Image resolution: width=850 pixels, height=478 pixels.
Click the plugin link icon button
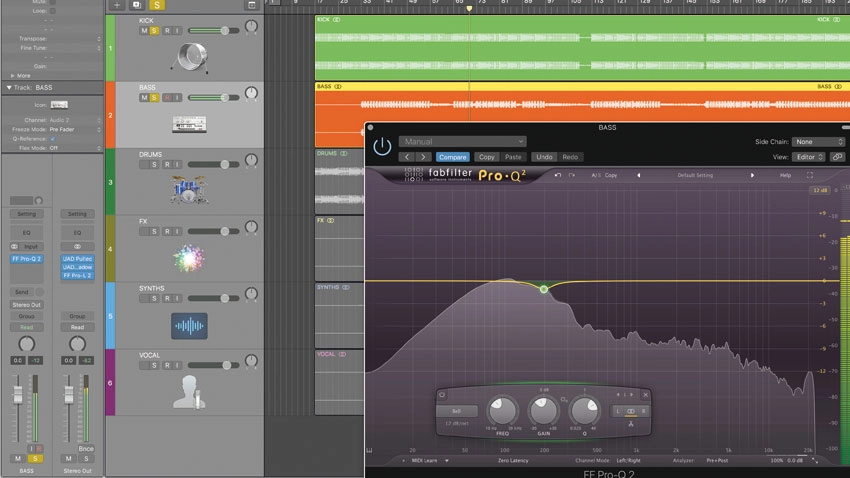point(838,157)
